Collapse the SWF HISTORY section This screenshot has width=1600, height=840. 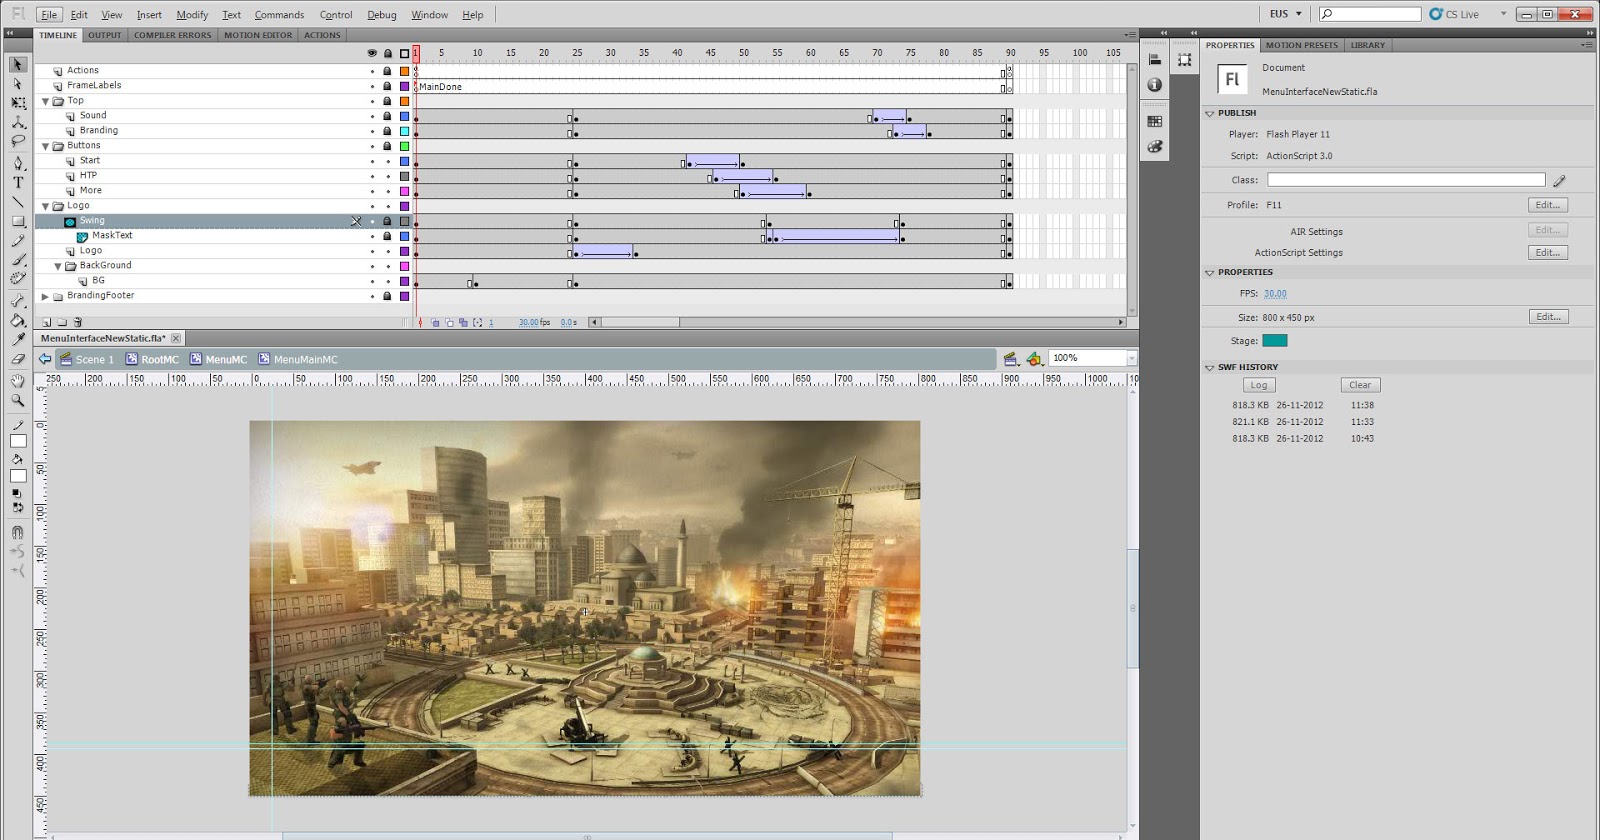coord(1209,367)
